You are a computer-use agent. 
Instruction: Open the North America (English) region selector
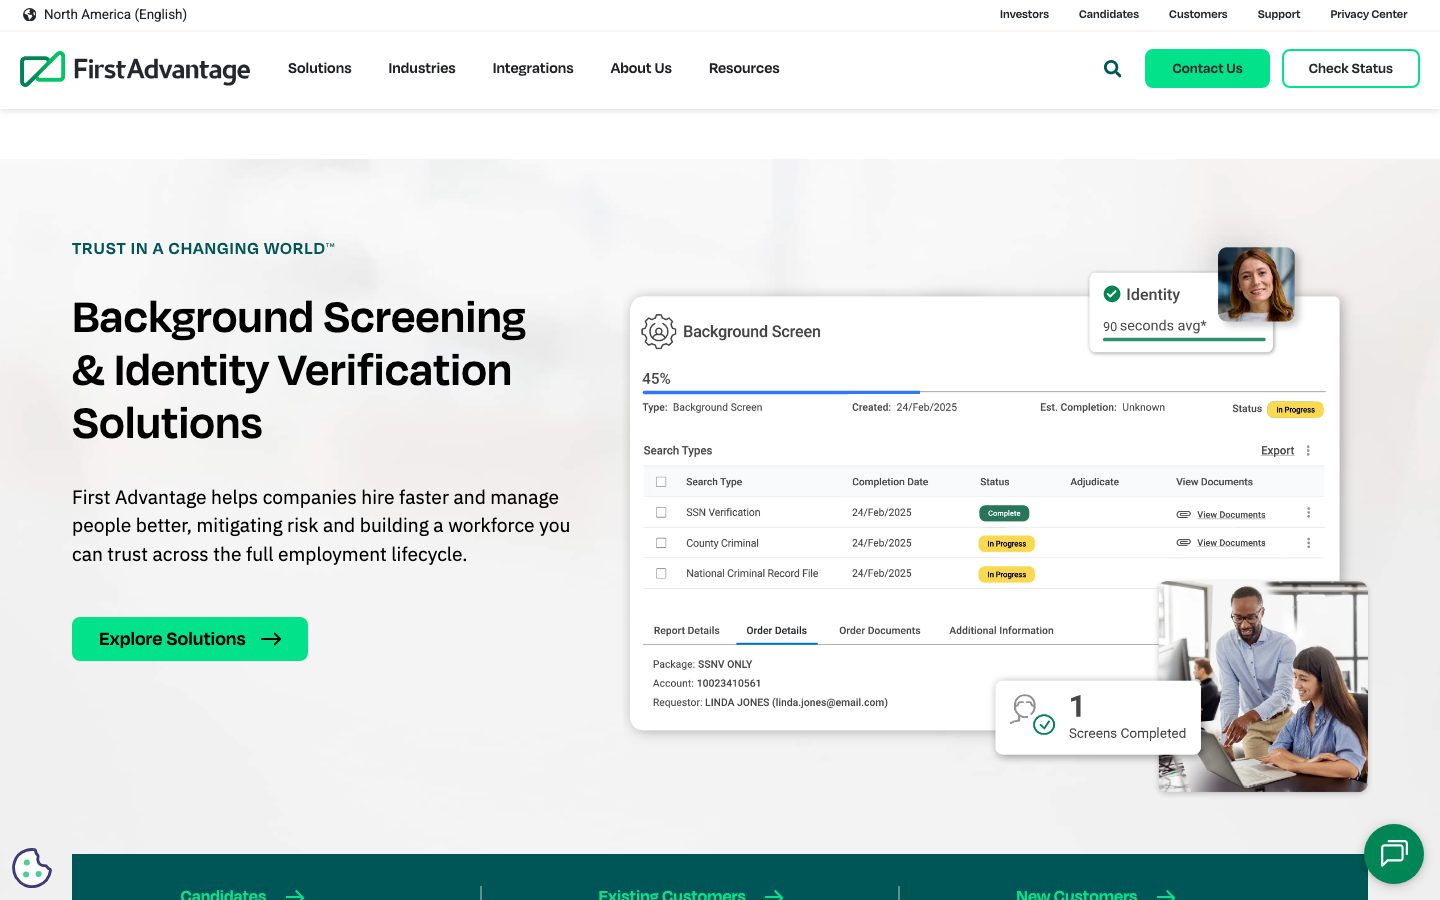pyautogui.click(x=105, y=15)
